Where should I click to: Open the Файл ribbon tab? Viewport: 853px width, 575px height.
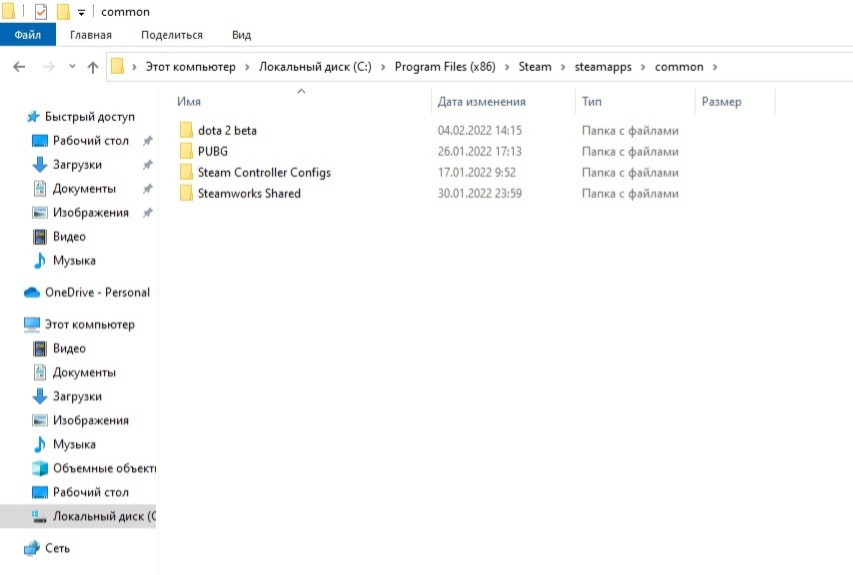(28, 35)
